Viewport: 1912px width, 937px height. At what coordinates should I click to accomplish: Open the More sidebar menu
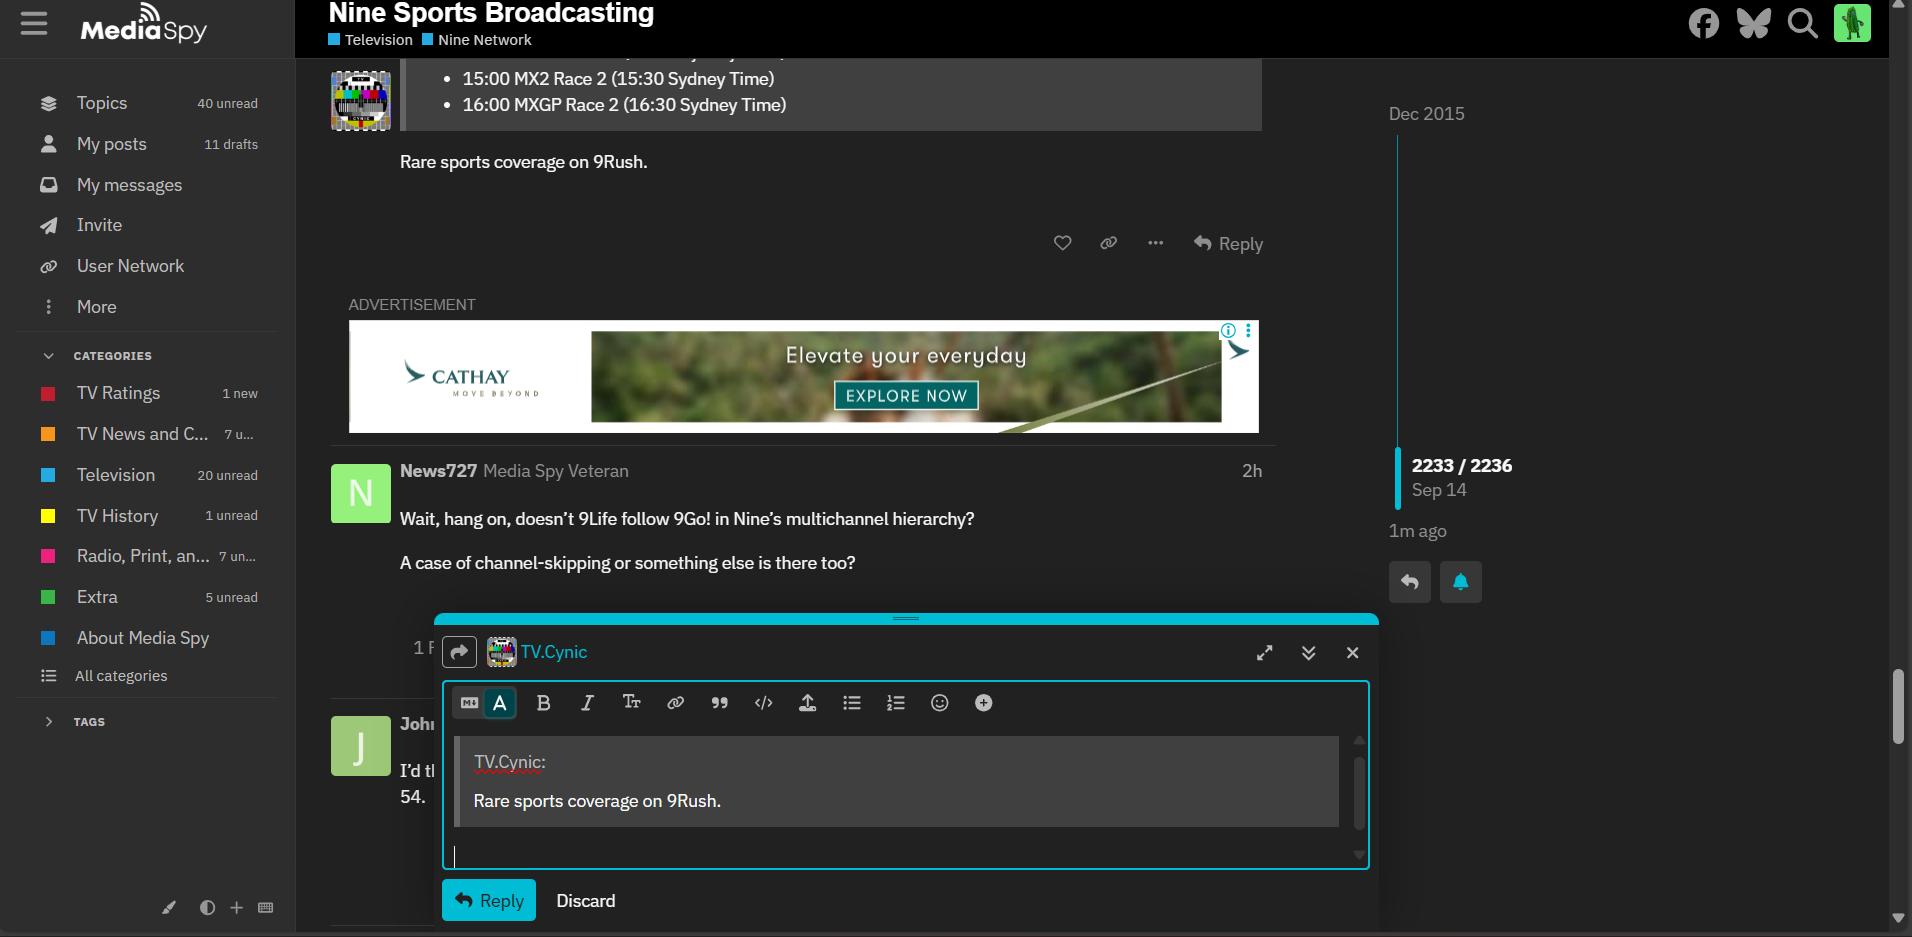tap(96, 307)
